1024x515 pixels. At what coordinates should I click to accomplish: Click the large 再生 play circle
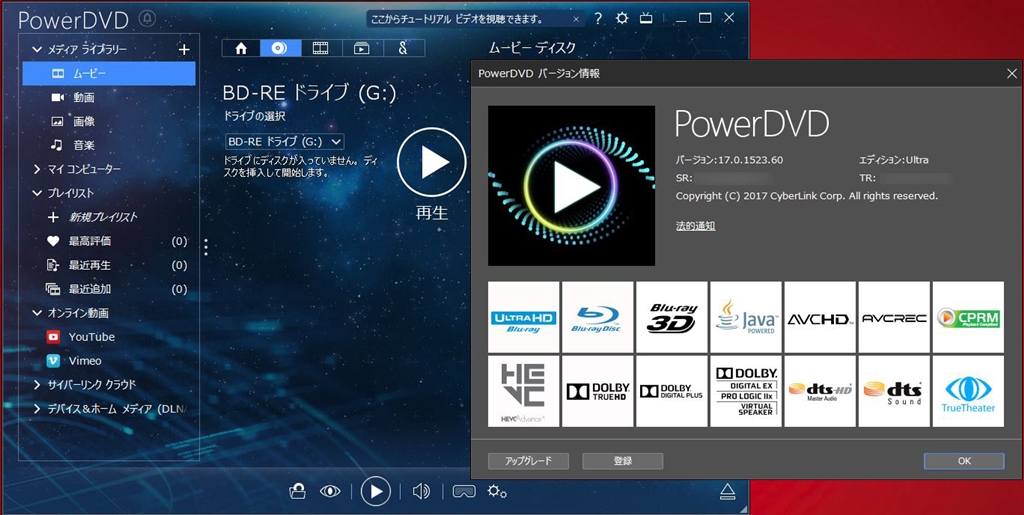432,162
